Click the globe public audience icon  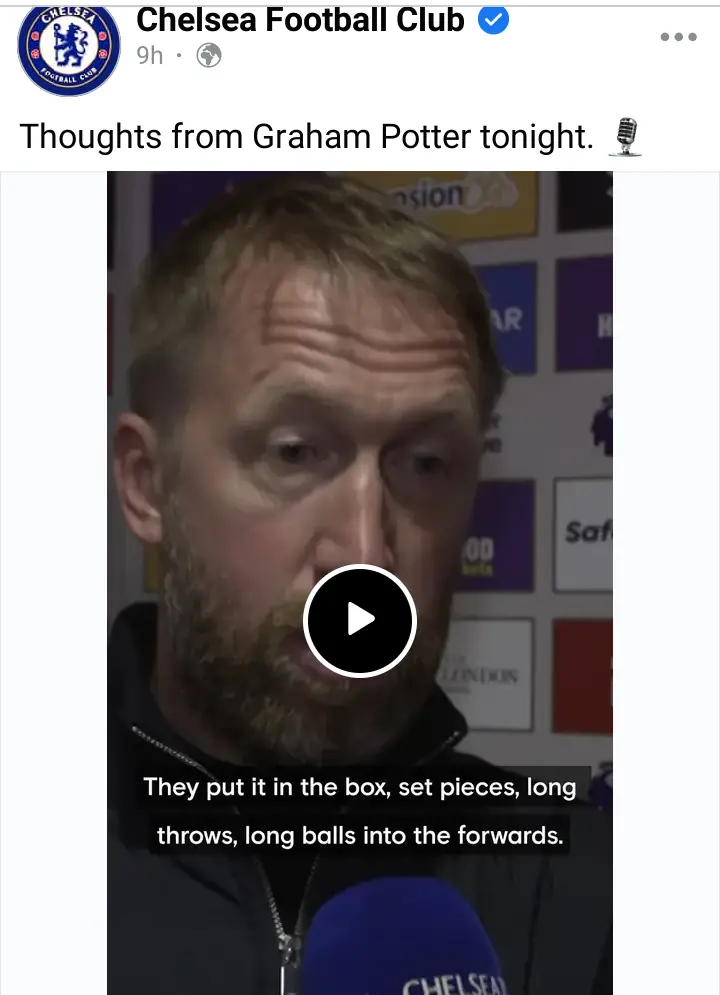[x=209, y=56]
